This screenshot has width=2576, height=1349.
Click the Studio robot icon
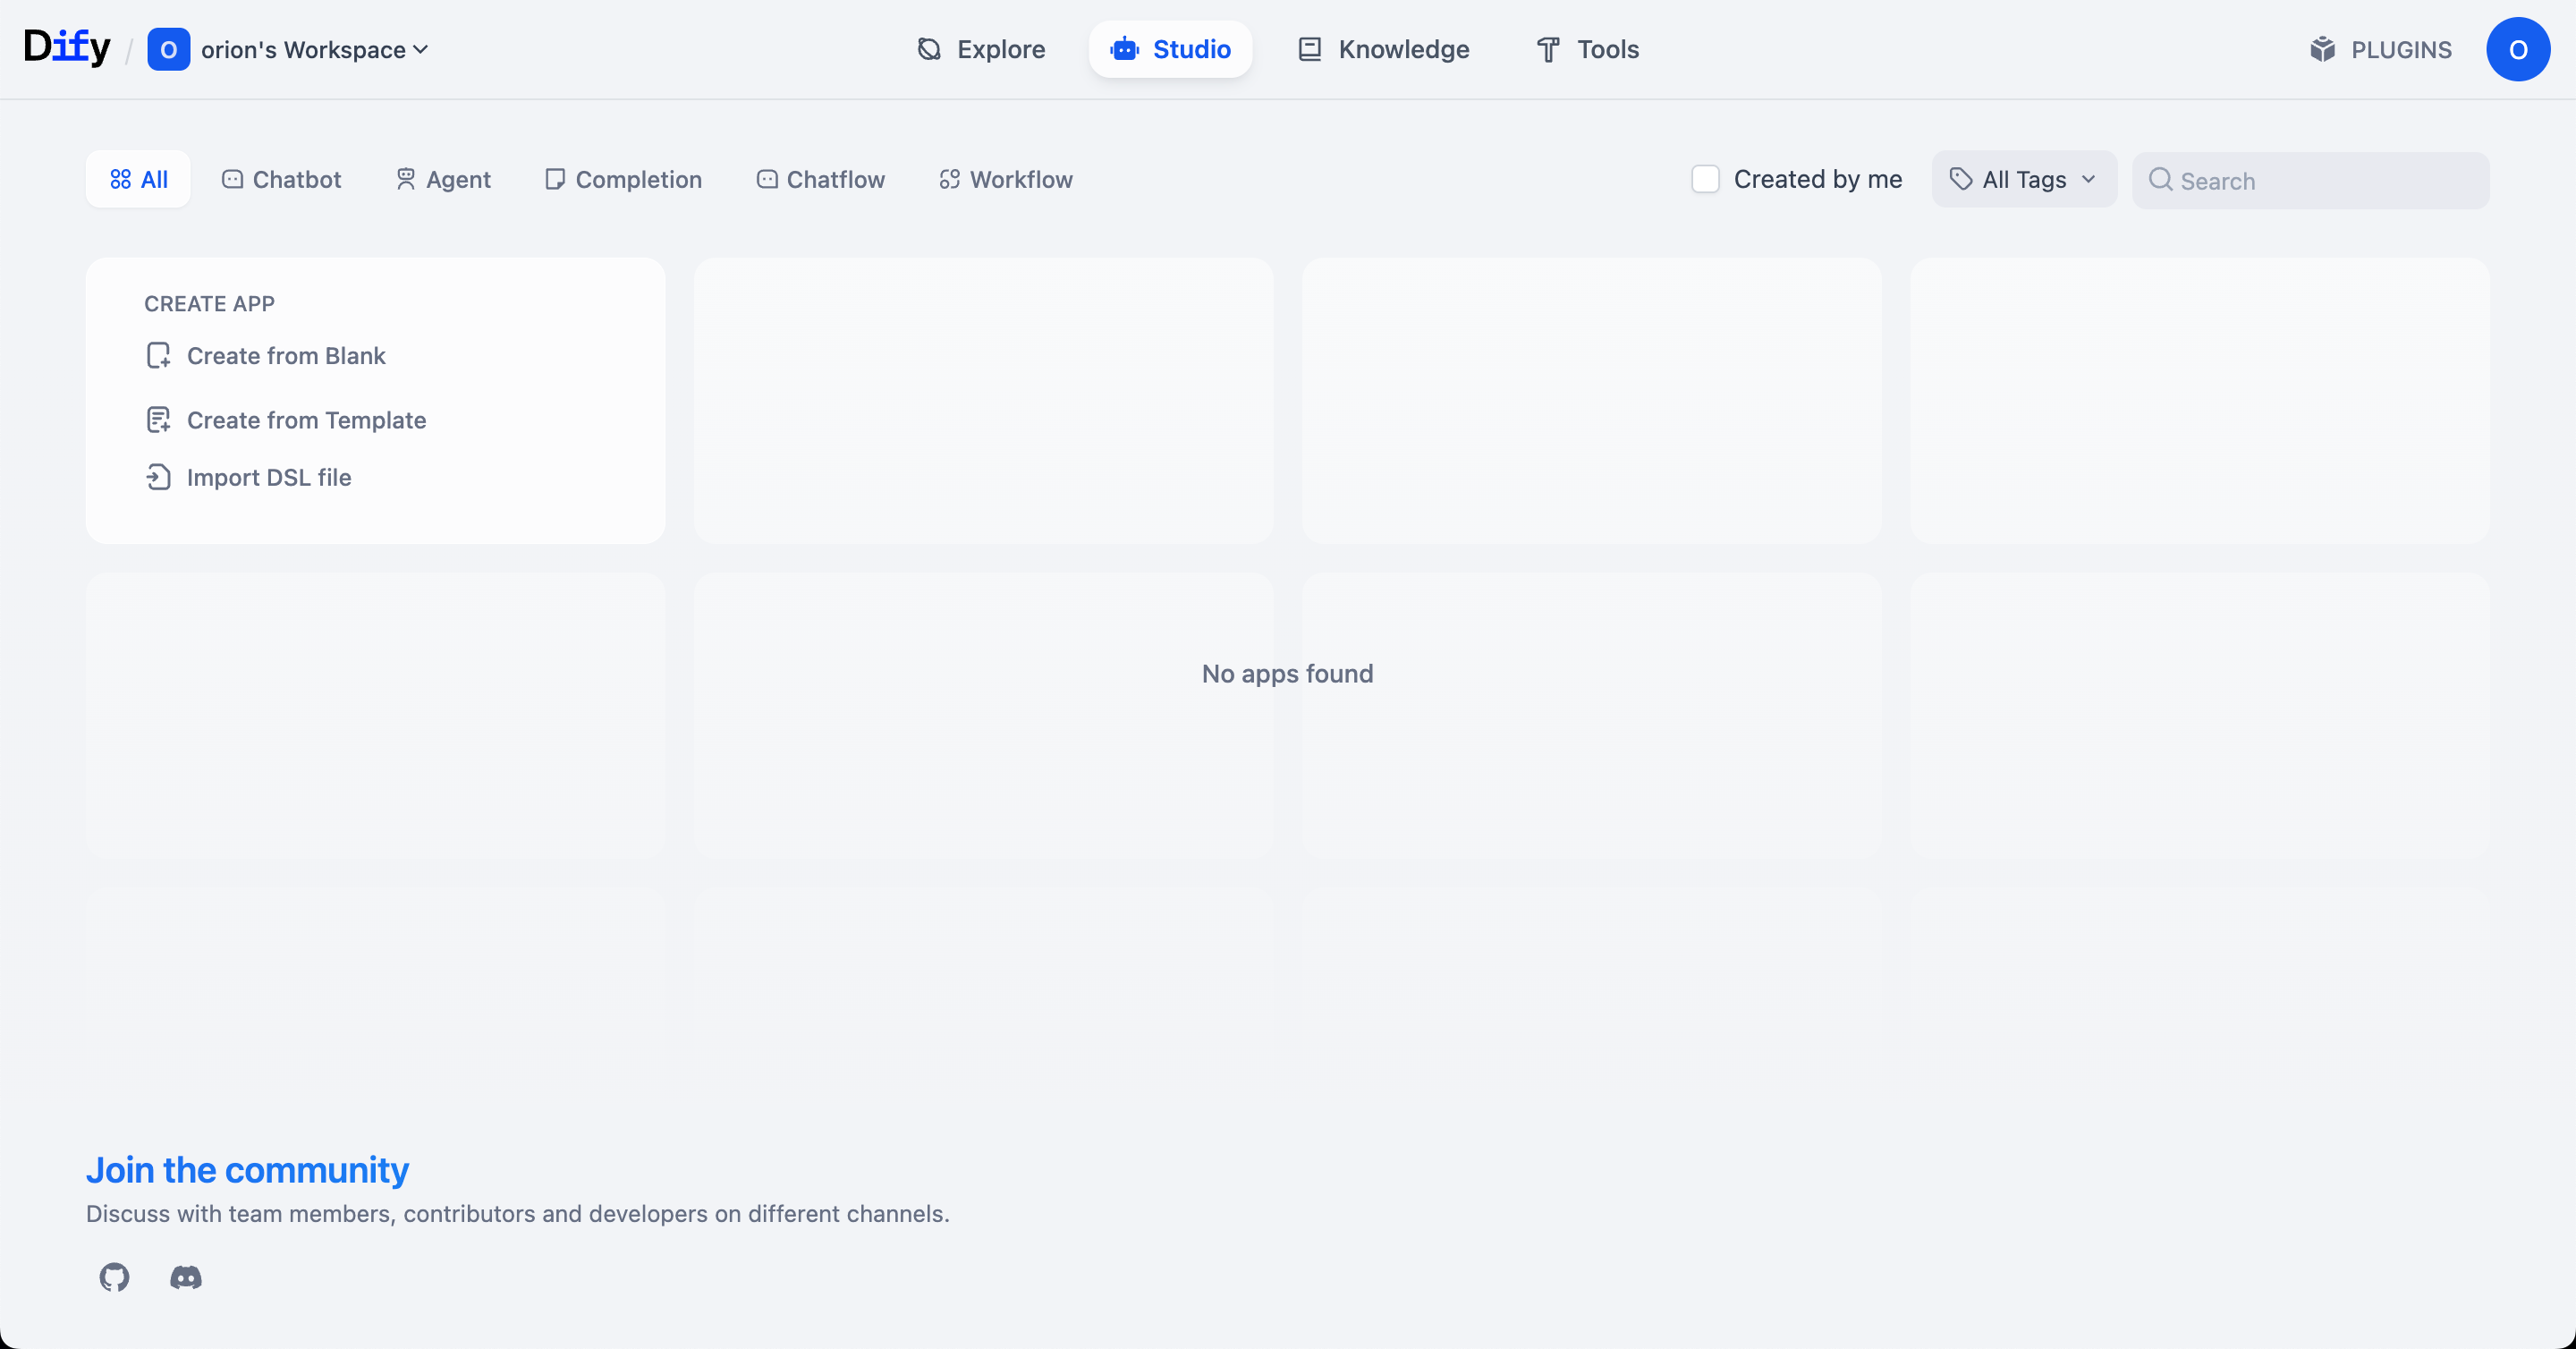coord(1124,49)
